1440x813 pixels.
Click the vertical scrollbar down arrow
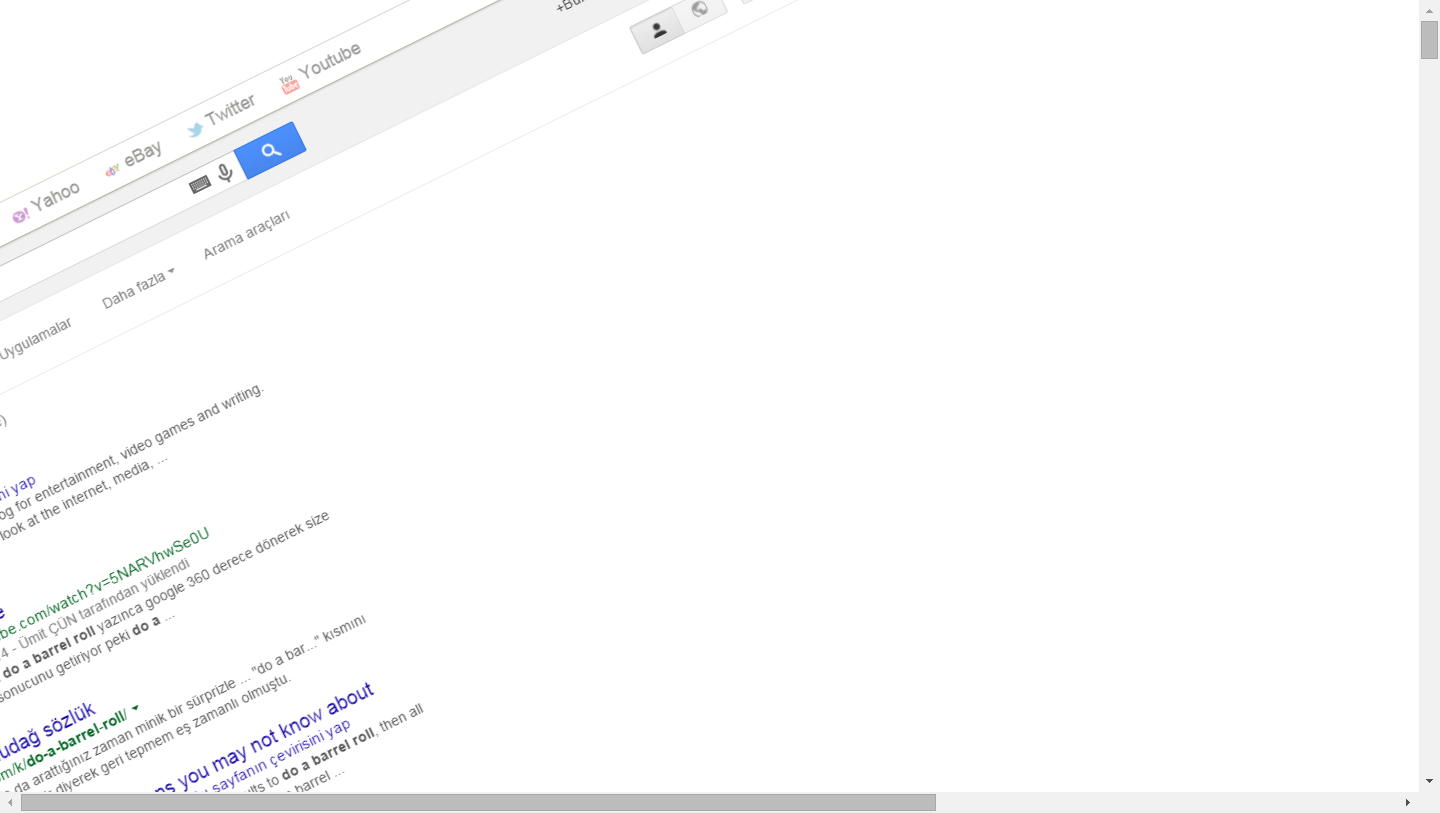pos(1429,781)
